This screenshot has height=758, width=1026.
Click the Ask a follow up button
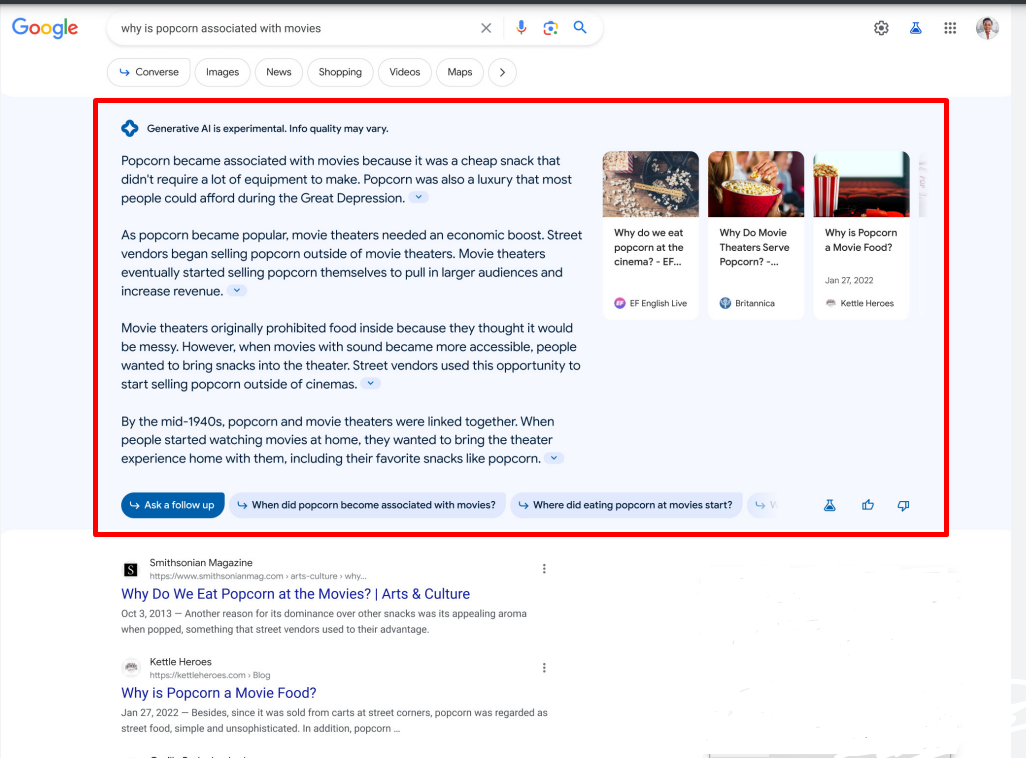pos(172,505)
